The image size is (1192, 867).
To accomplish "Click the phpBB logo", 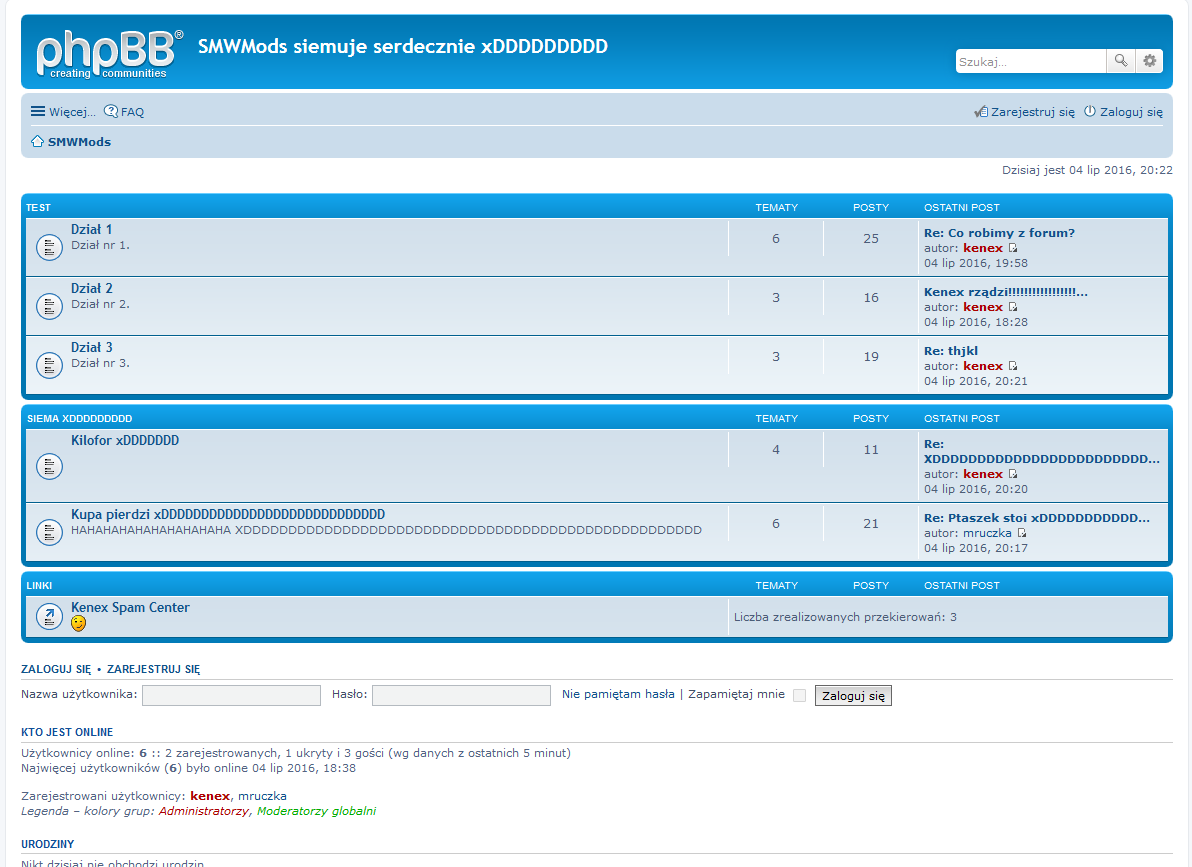I will pyautogui.click(x=110, y=53).
